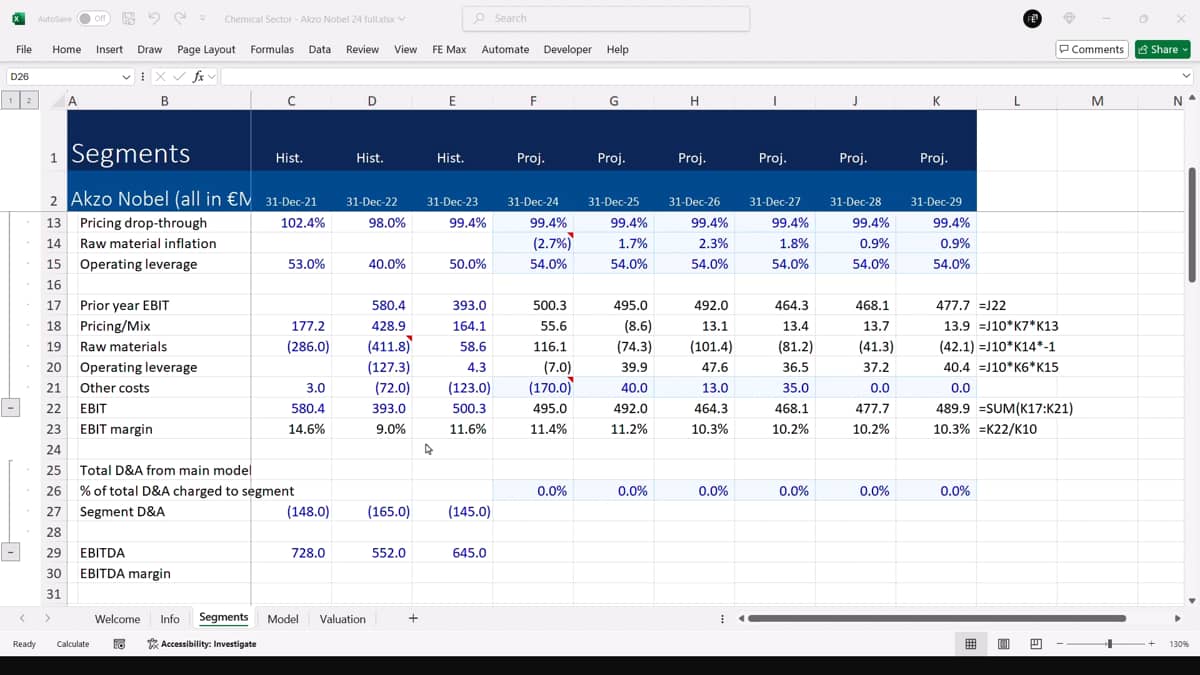The height and width of the screenshot is (675, 1200).
Task: Switch to the Model sheet tab
Action: pyautogui.click(x=283, y=619)
